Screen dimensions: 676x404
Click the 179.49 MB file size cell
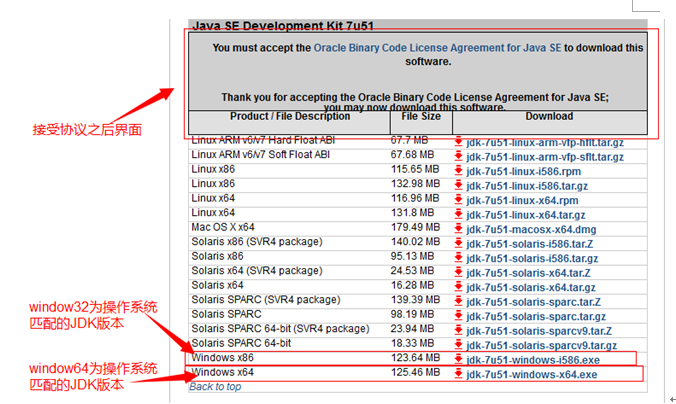(415, 227)
